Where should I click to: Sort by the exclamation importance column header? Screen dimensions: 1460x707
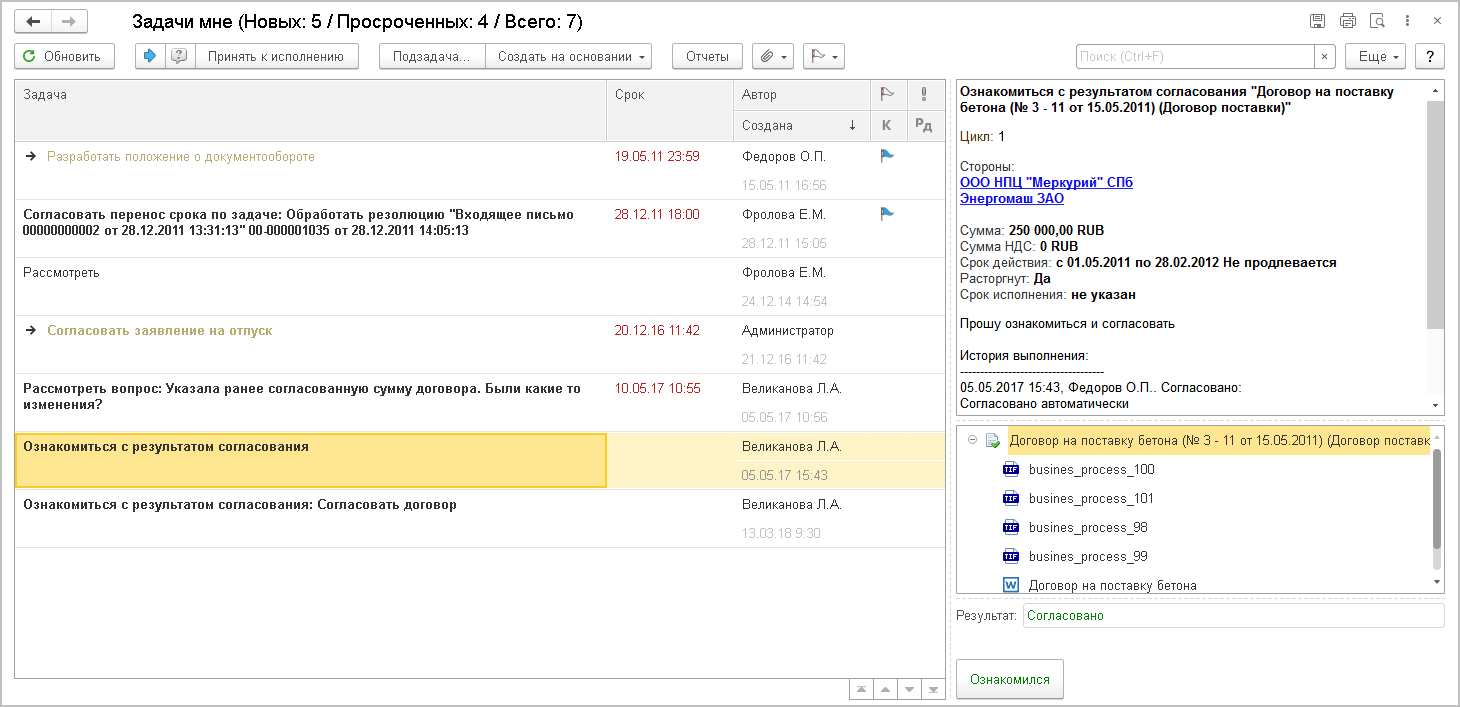(x=924, y=95)
